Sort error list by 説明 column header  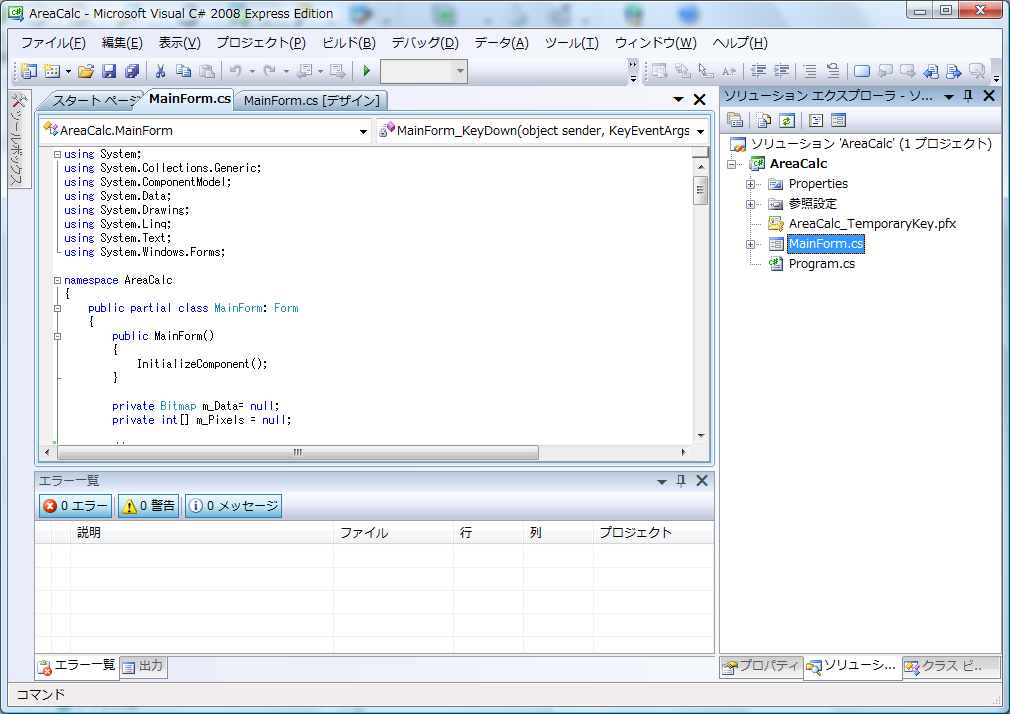[202, 533]
